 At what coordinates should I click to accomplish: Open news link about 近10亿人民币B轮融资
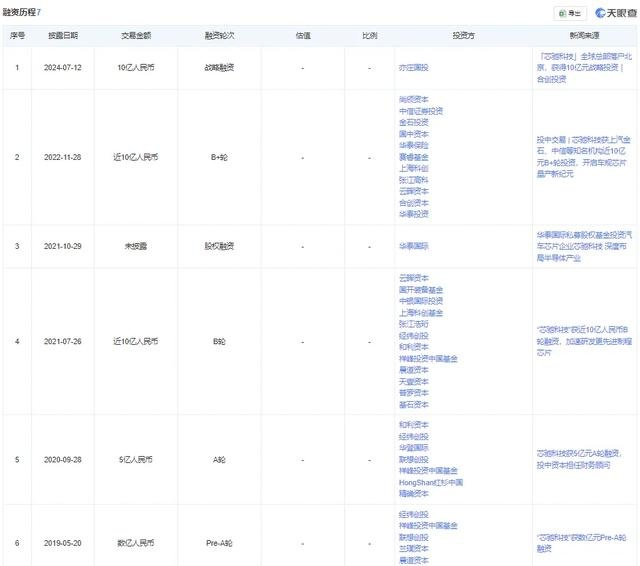click(x=584, y=341)
